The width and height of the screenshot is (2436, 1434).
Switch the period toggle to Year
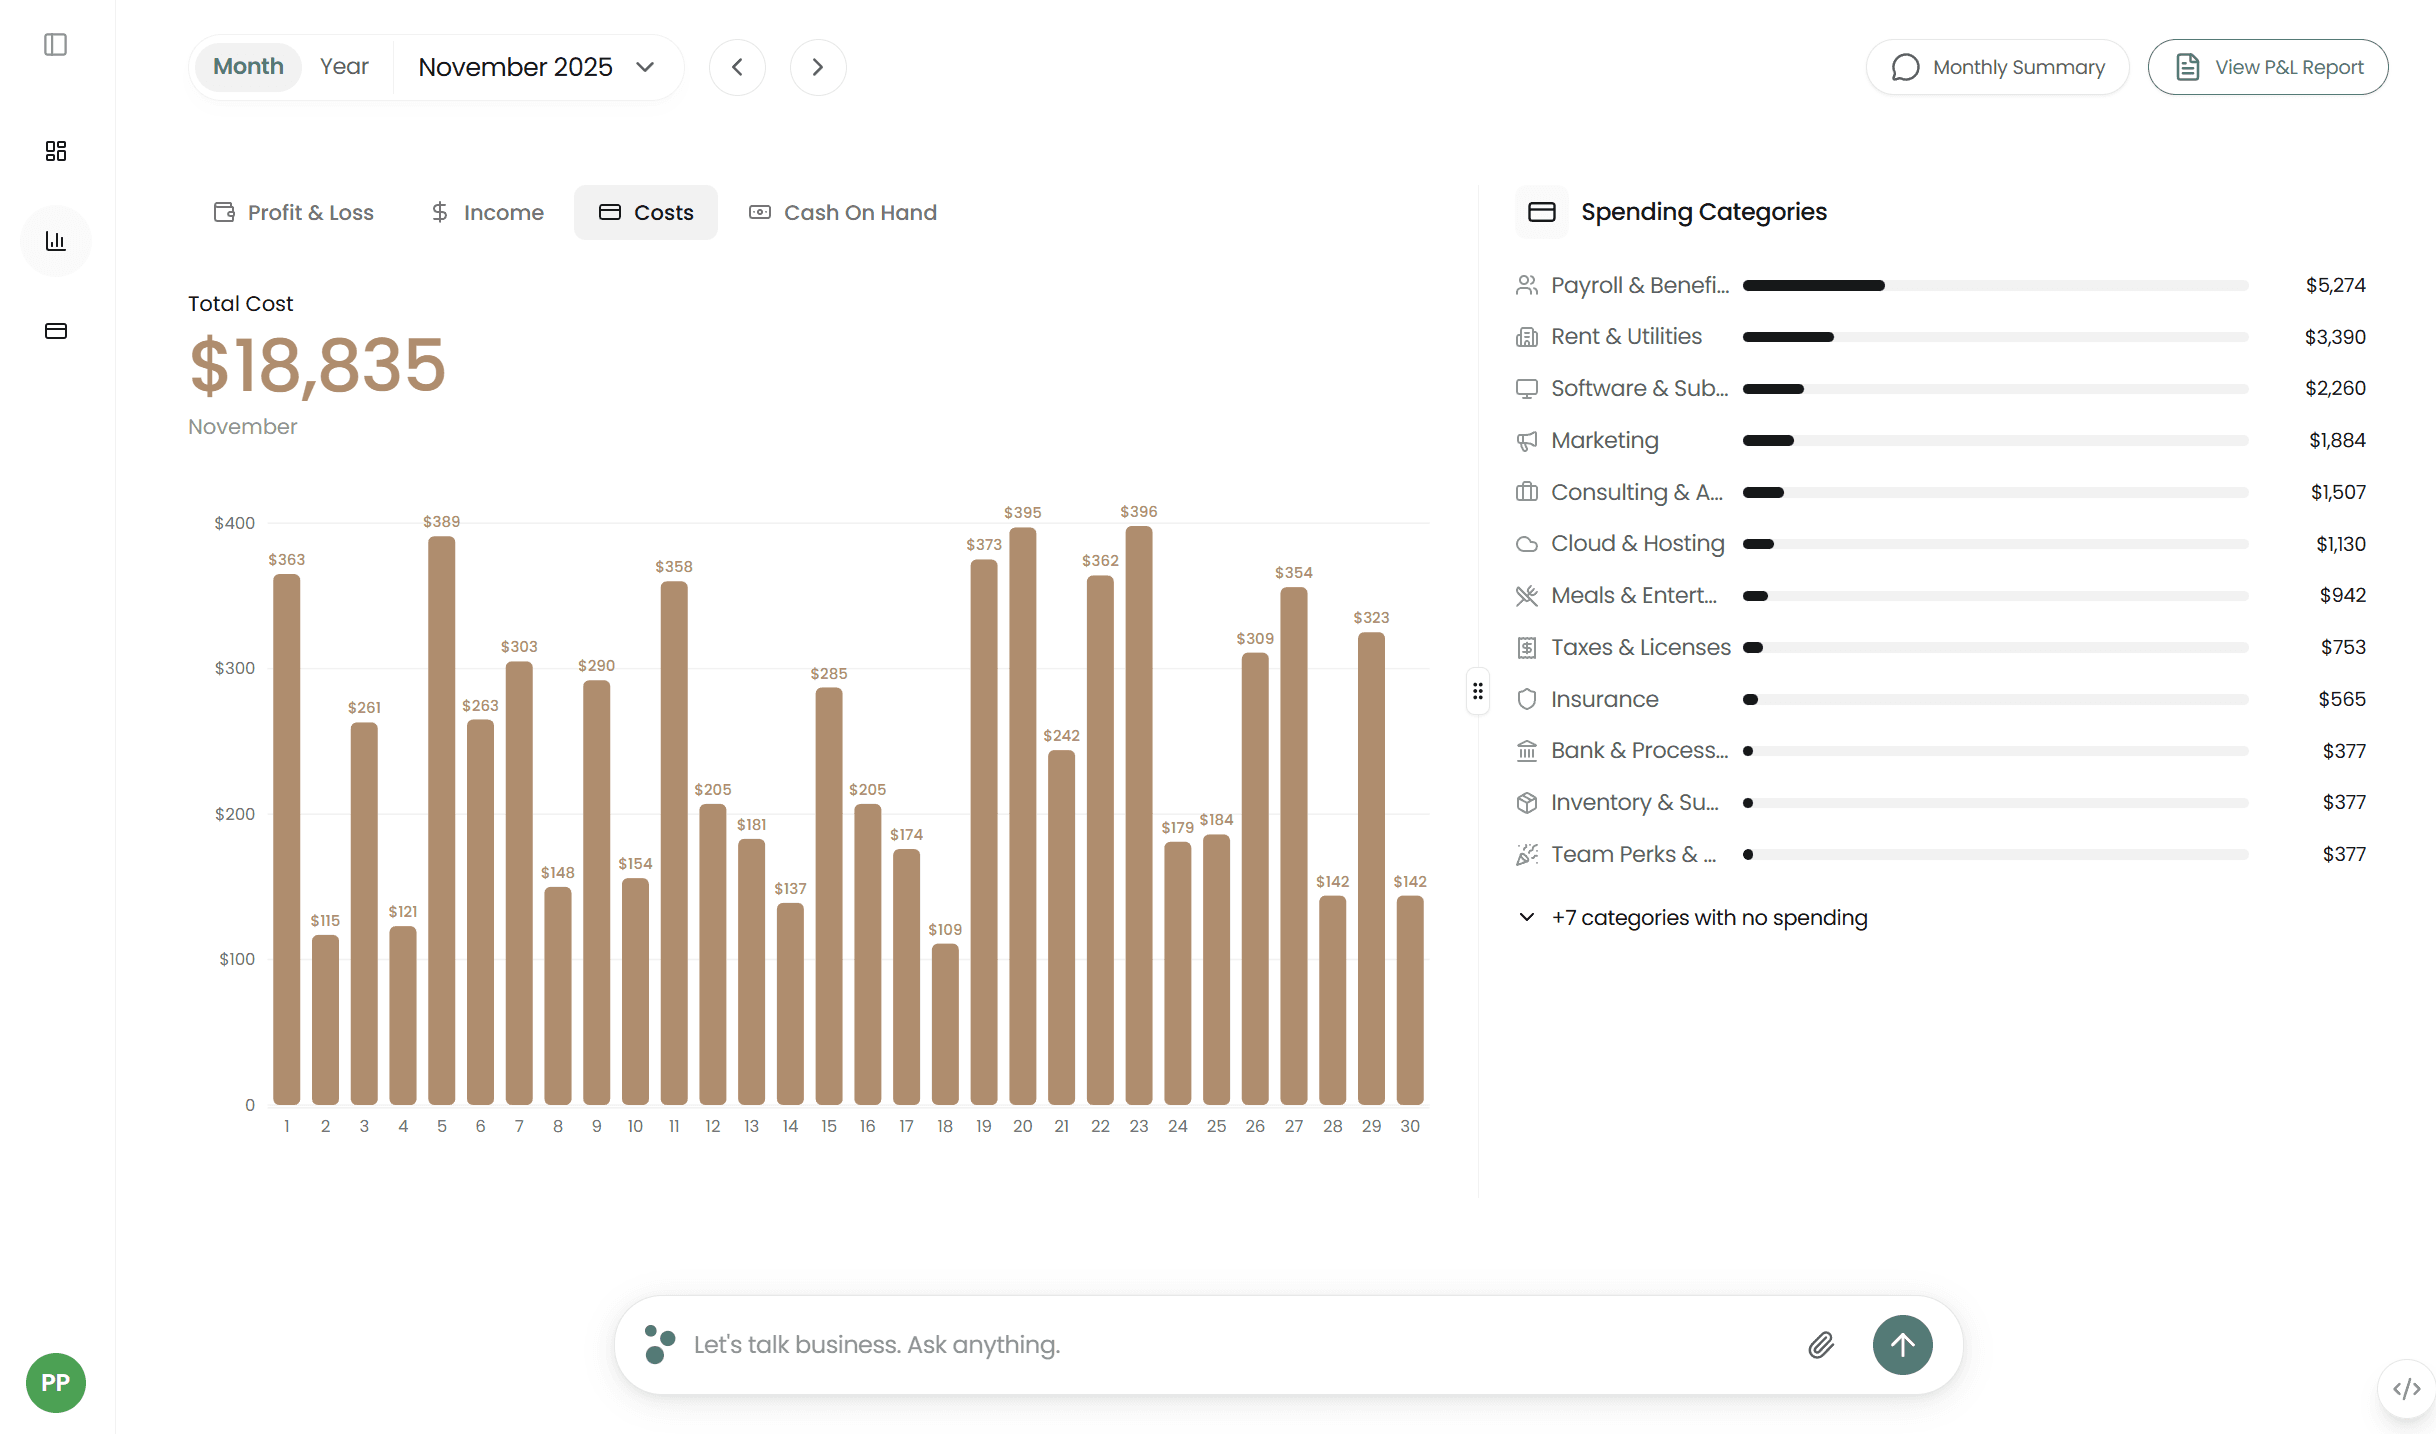pyautogui.click(x=344, y=67)
